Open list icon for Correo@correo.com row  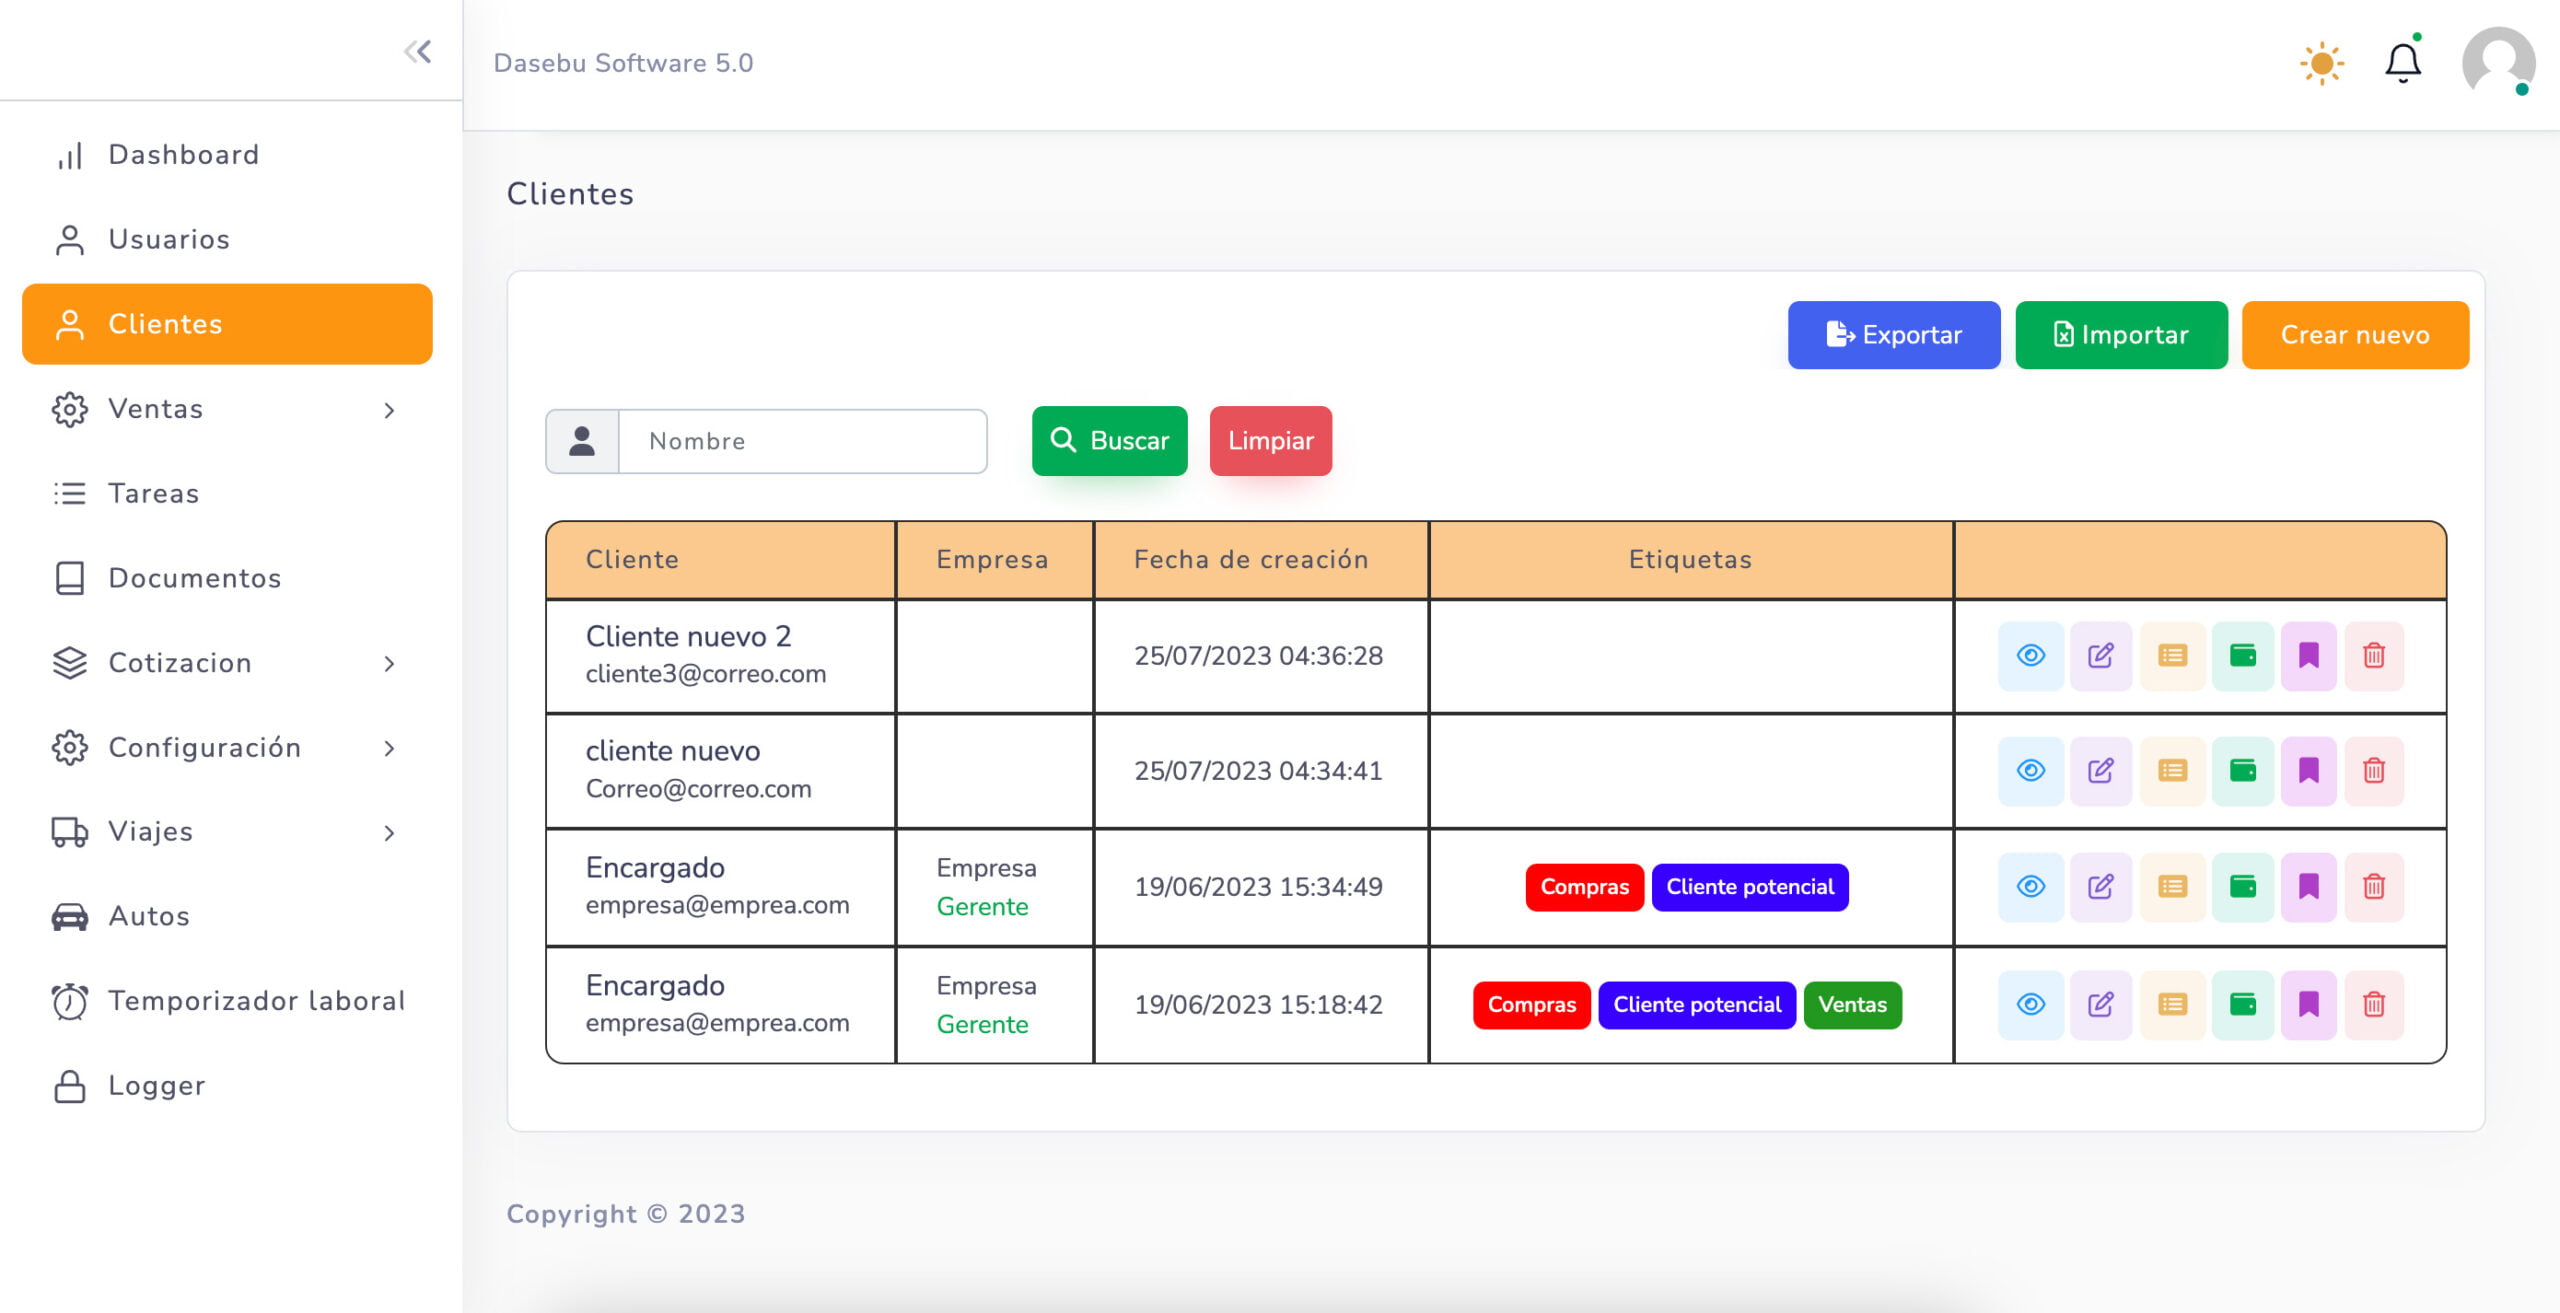tap(2172, 771)
